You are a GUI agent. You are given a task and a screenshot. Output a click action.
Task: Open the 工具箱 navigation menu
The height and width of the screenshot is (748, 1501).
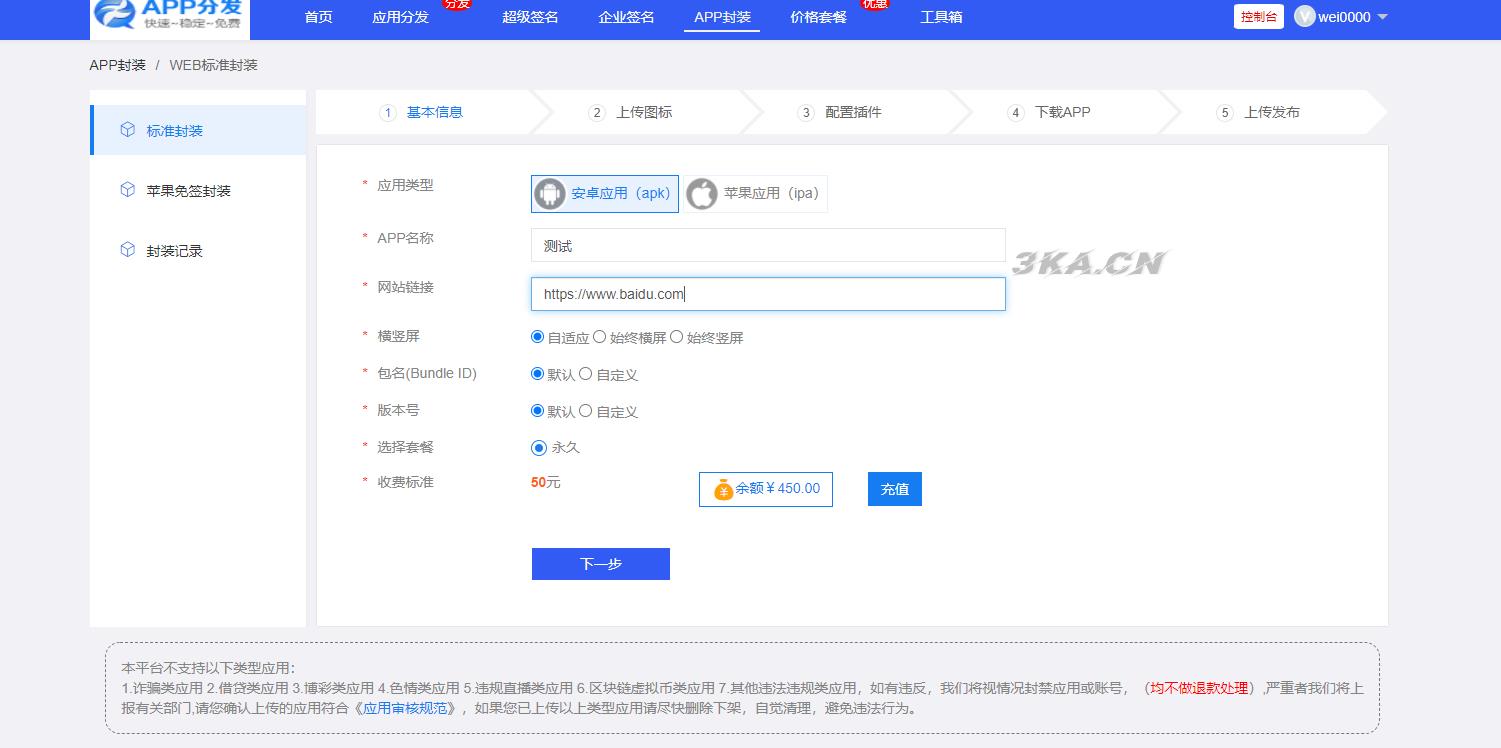[941, 17]
